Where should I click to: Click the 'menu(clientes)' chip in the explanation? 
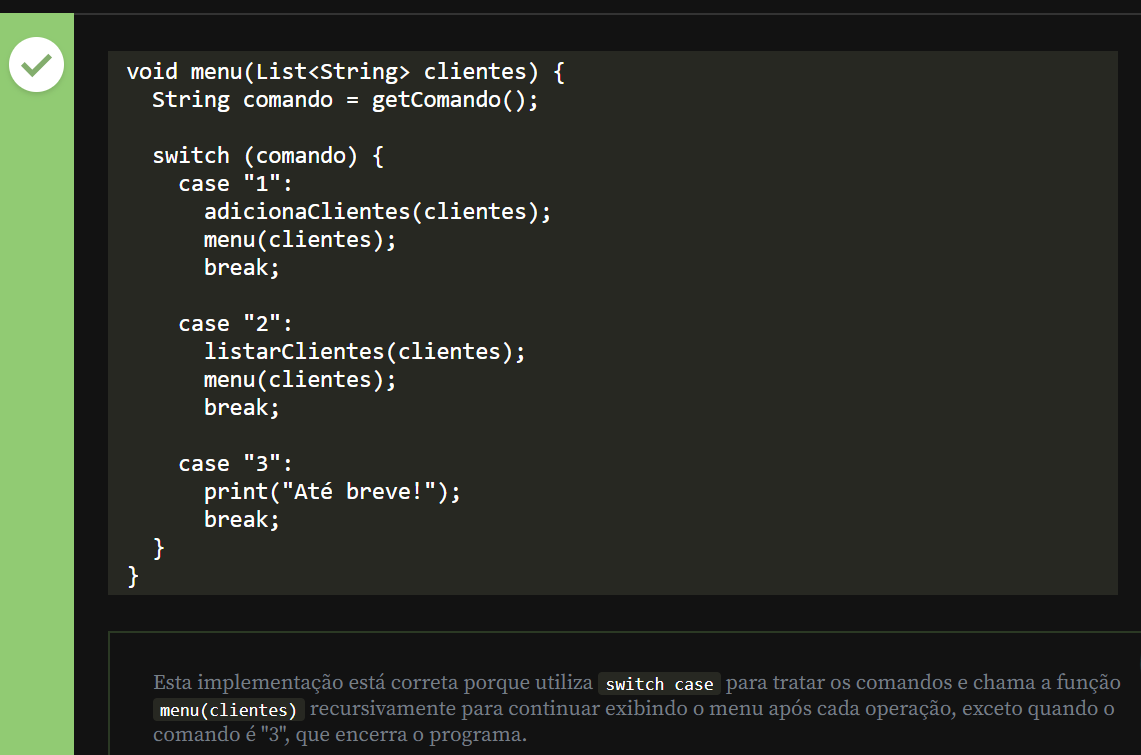pyautogui.click(x=229, y=711)
